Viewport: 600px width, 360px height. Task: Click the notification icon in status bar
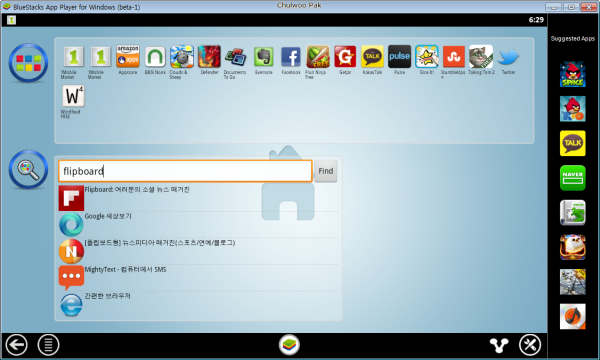11,20
